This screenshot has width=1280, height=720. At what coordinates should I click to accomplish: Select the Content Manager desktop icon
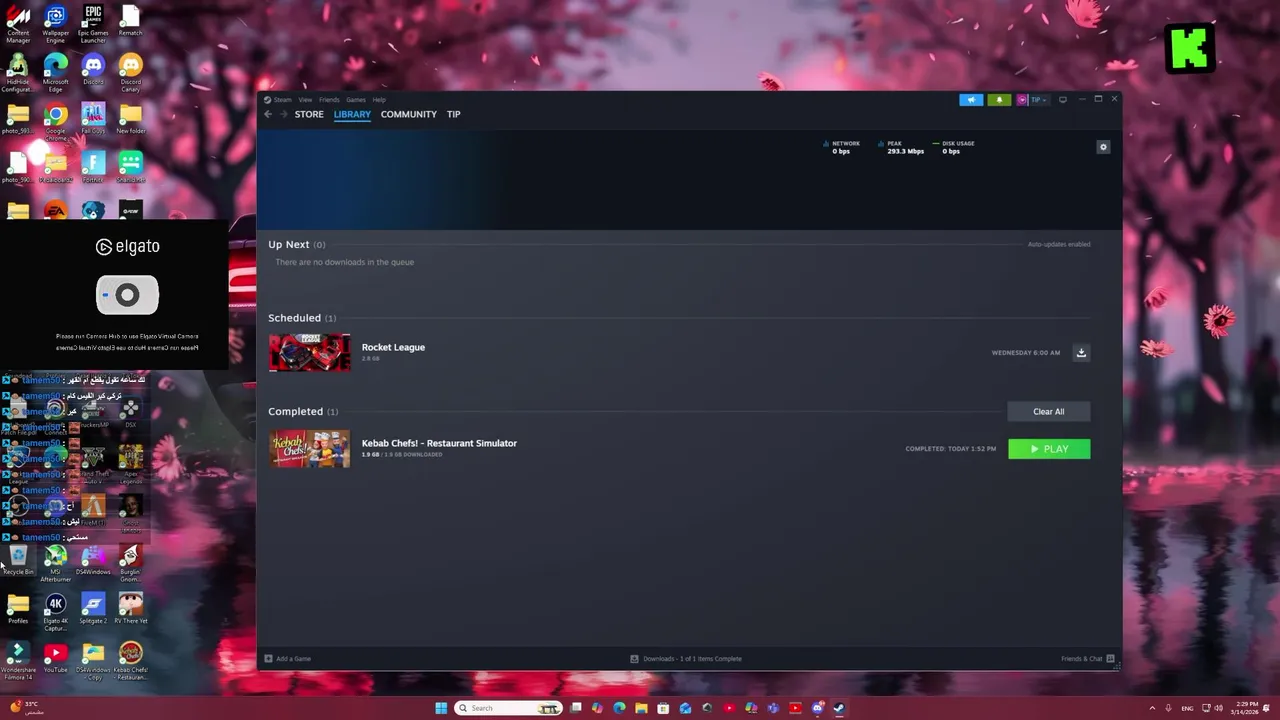pos(18,24)
